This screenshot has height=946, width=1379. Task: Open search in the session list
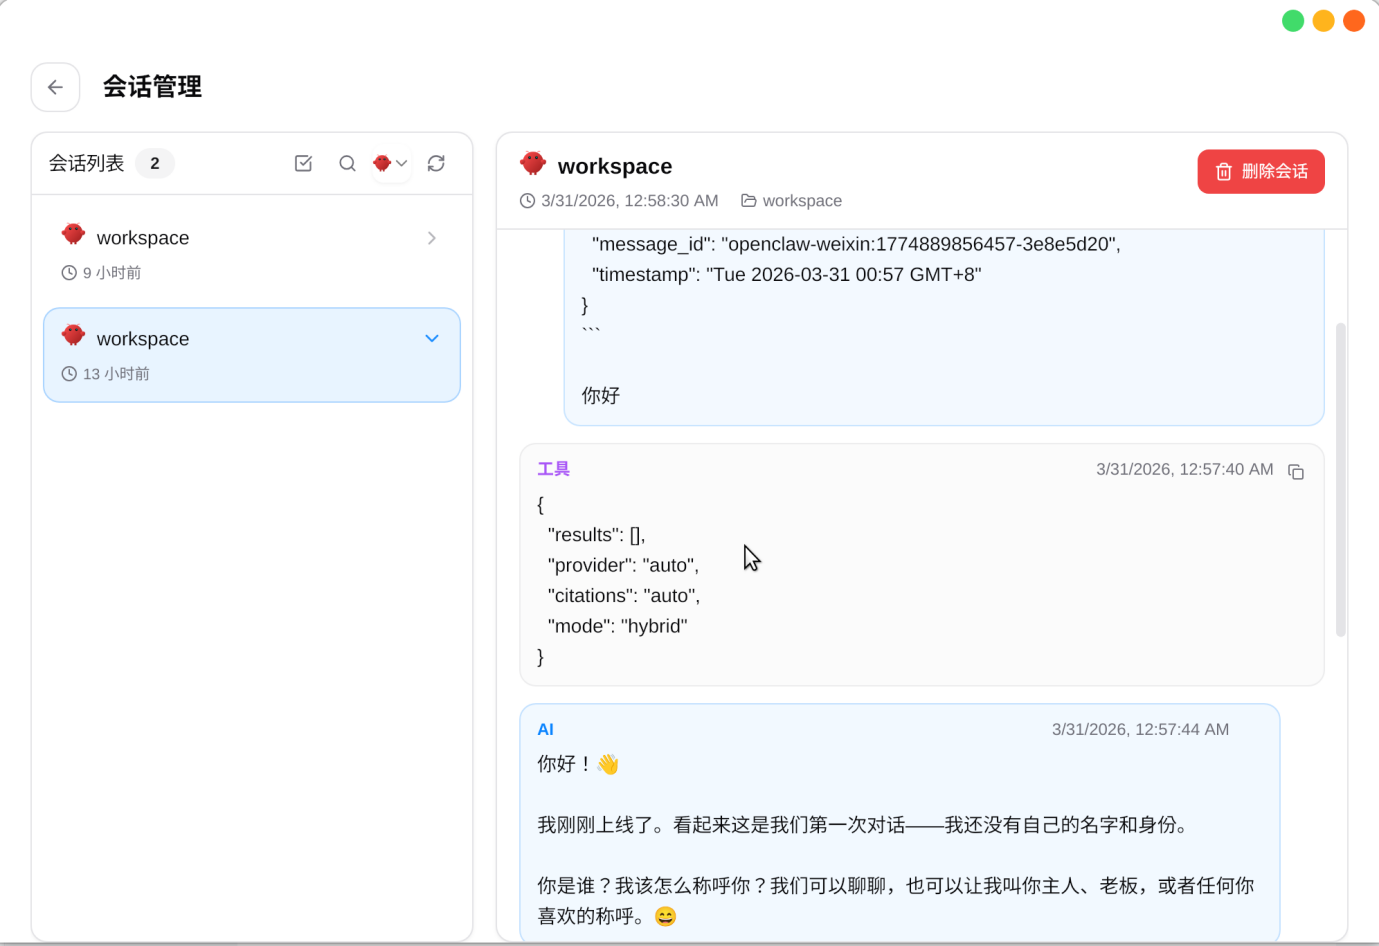click(347, 163)
